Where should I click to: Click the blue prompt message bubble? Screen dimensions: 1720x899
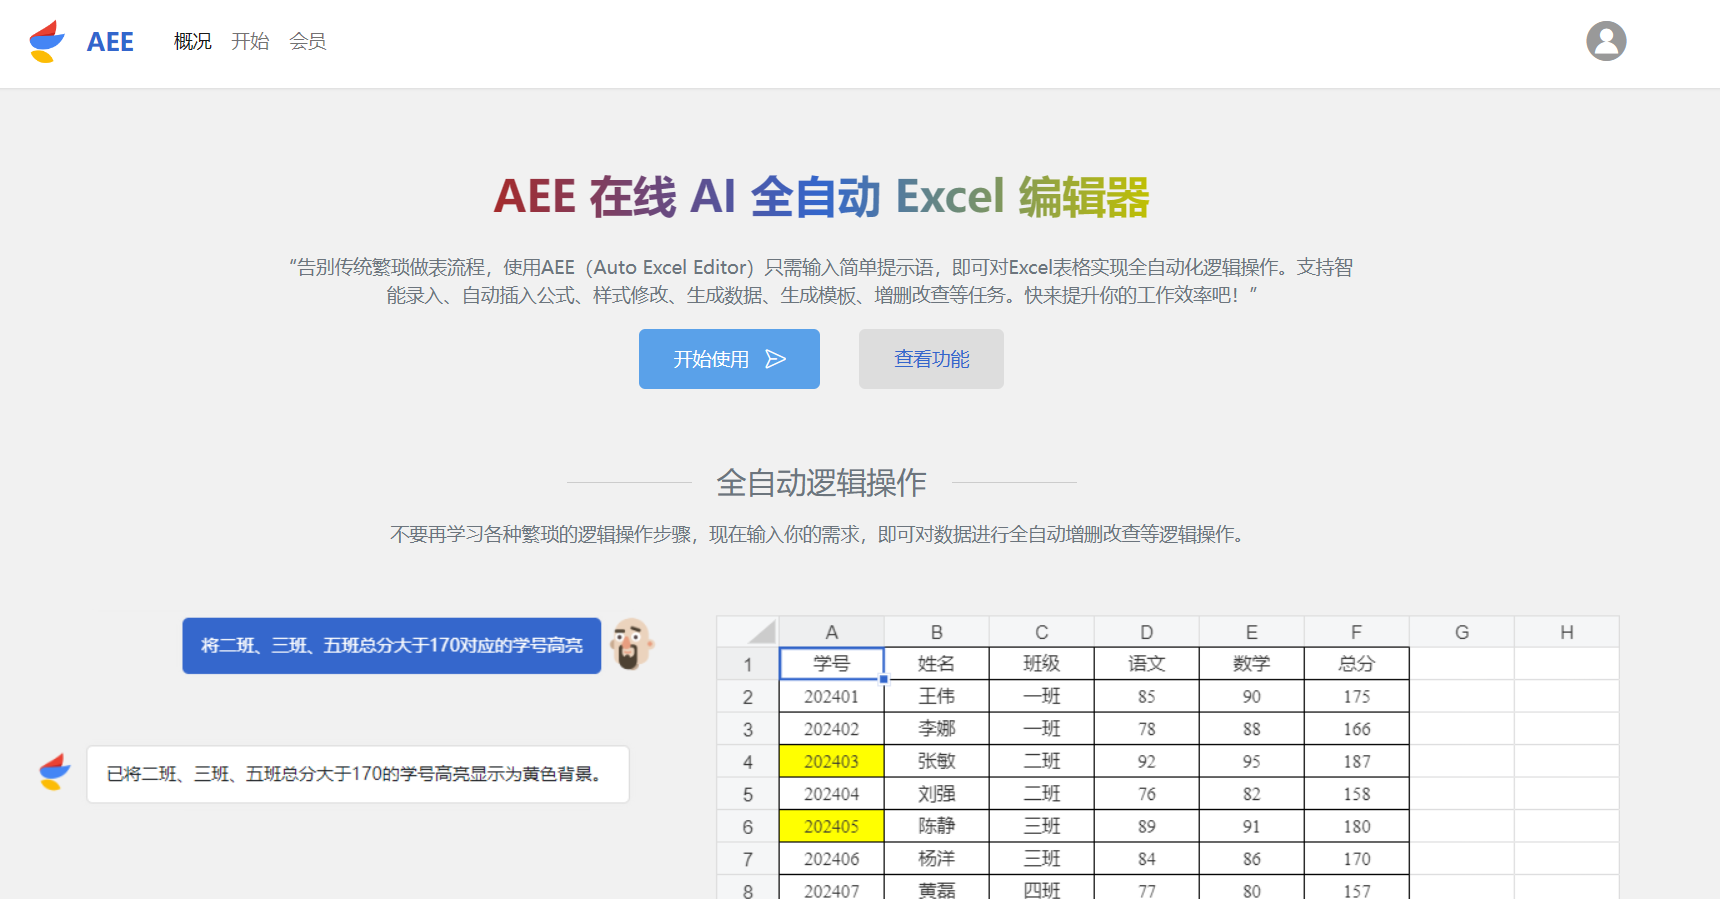(391, 645)
